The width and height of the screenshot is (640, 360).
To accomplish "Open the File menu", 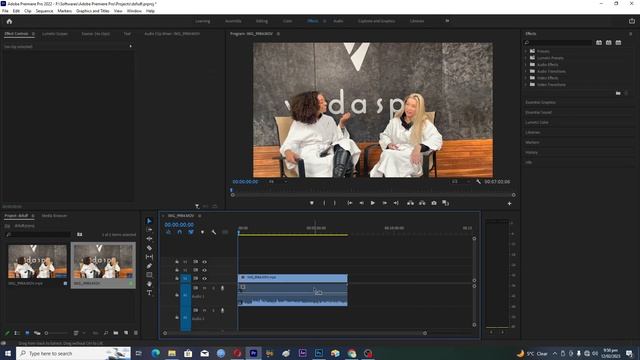I will (x=5, y=11).
